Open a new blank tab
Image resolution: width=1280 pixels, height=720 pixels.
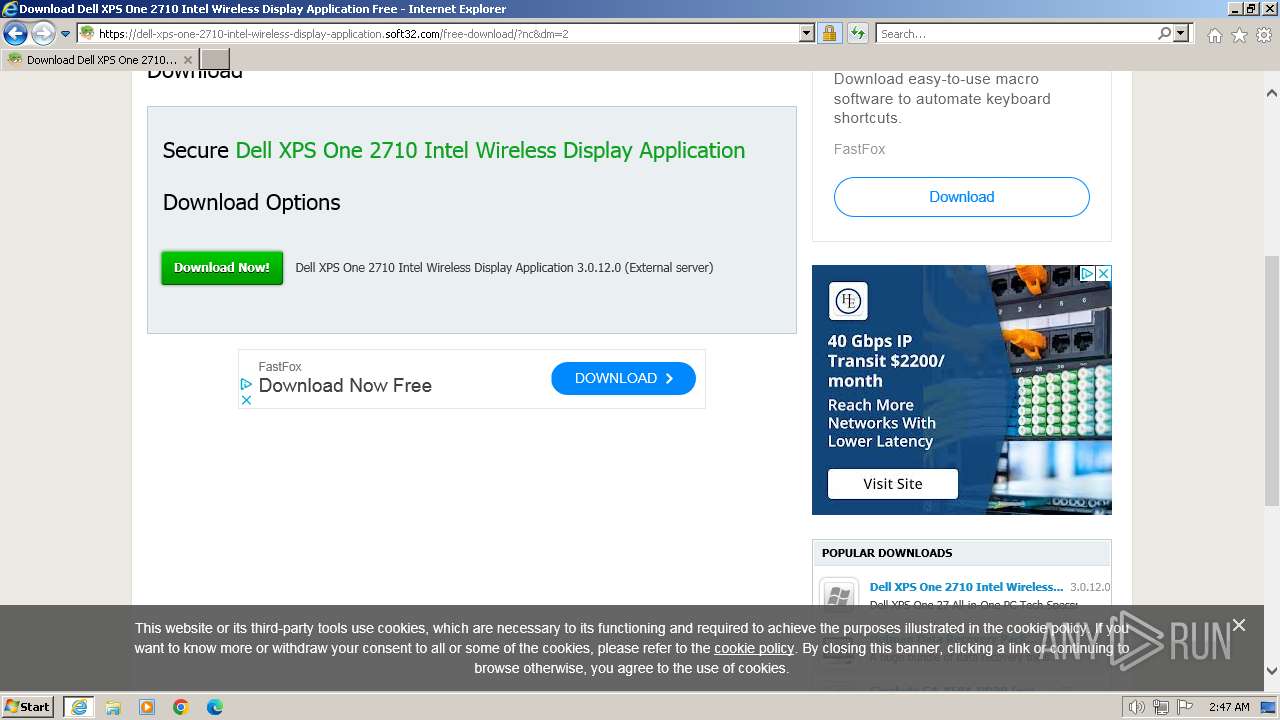tap(215, 59)
